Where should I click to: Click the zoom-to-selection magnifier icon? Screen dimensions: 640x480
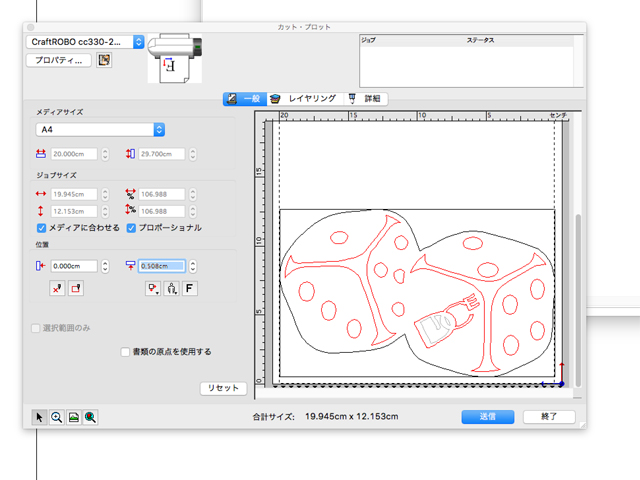pyautogui.click(x=90, y=417)
